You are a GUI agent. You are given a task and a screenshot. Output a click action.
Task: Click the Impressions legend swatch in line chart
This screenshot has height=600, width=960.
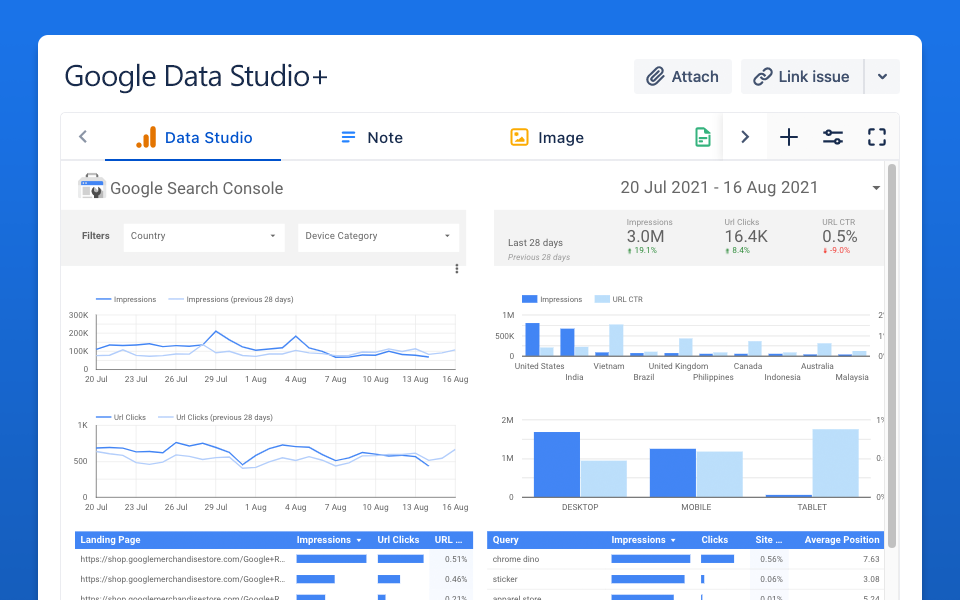103,299
